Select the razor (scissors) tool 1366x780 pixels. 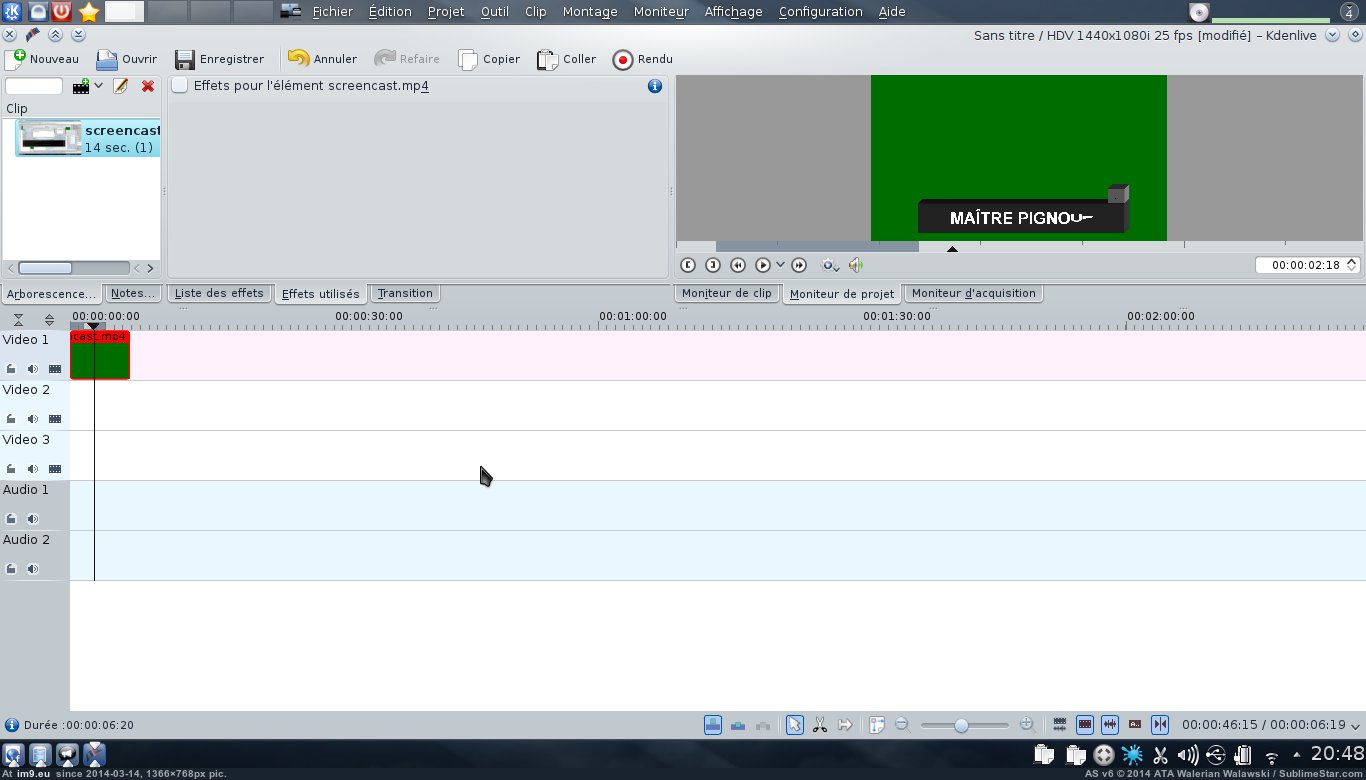(819, 725)
